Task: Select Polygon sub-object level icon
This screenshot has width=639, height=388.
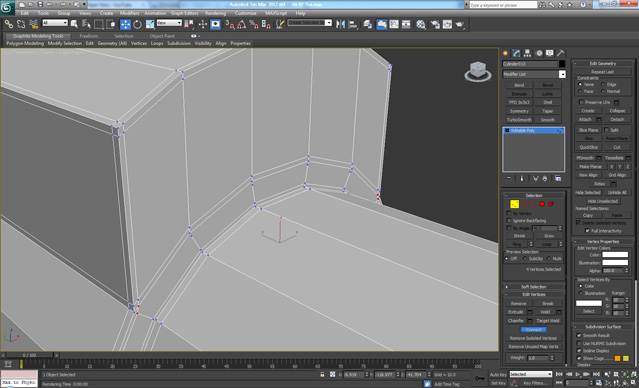Action: (542, 204)
